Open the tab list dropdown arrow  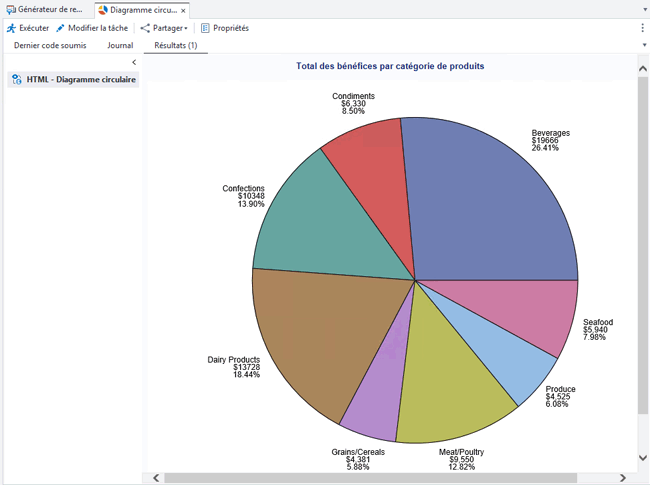pos(644,10)
